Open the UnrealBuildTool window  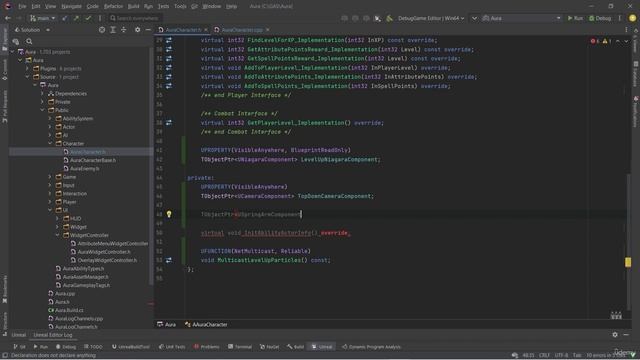point(130,347)
